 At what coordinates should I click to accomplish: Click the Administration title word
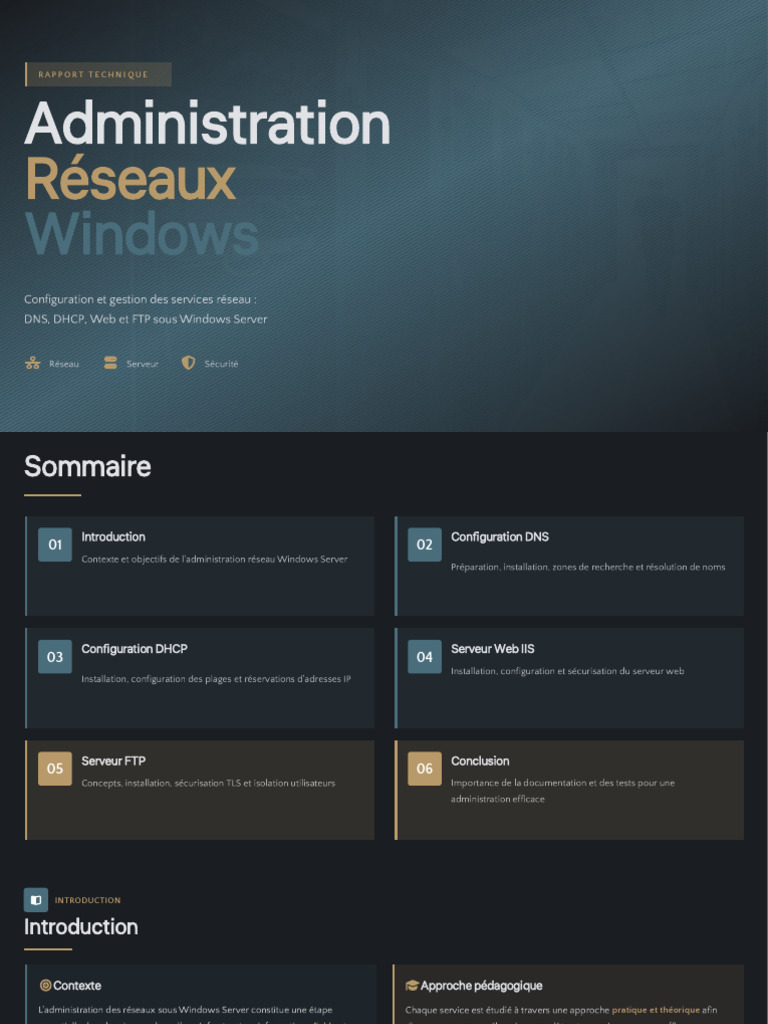click(x=207, y=123)
